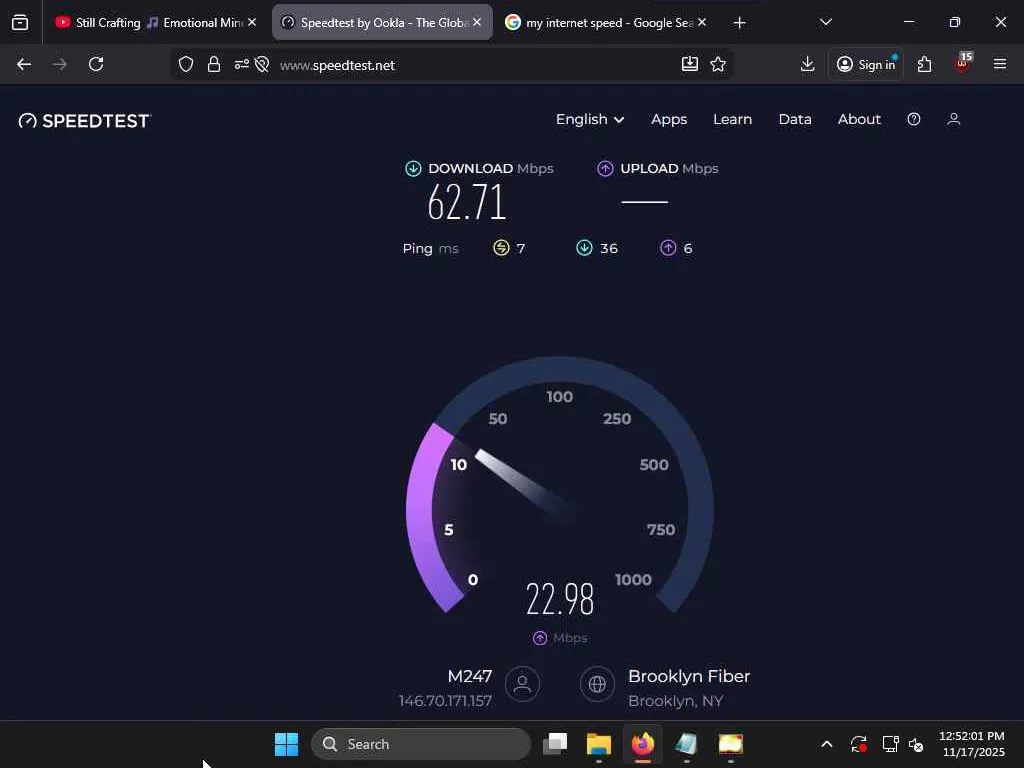Expand the list all tabs chevron
The height and width of the screenshot is (768, 1024).
[825, 22]
